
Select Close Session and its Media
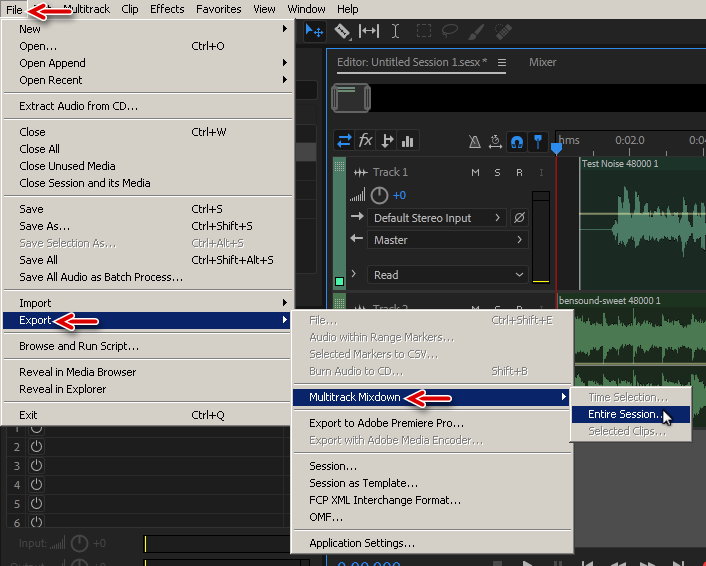148,183
